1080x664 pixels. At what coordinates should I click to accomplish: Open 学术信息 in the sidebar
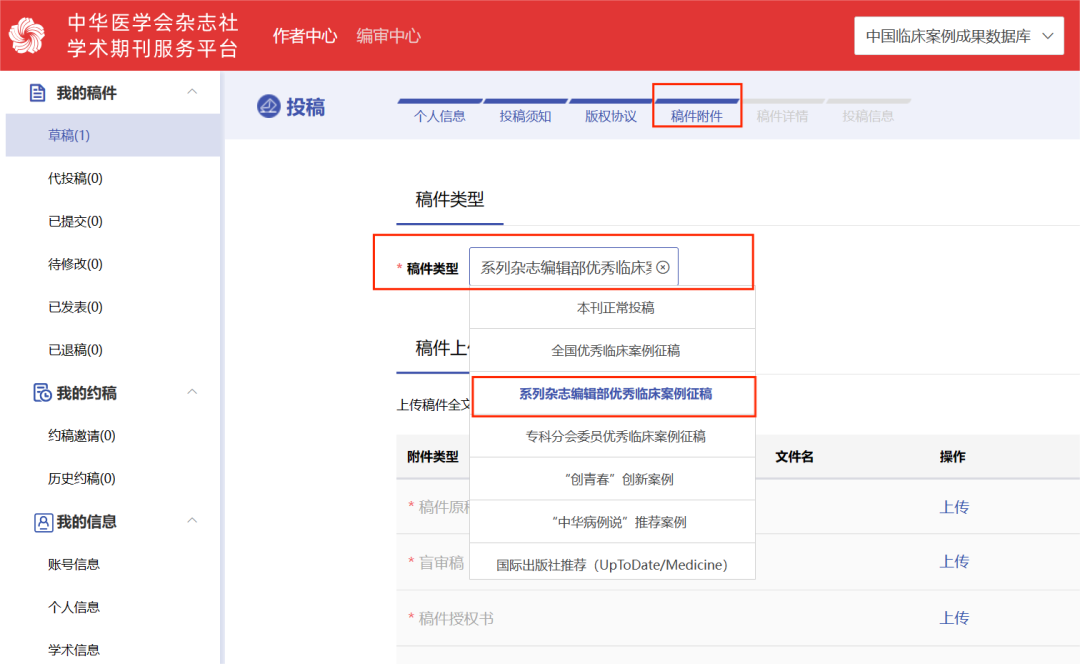[x=74, y=650]
